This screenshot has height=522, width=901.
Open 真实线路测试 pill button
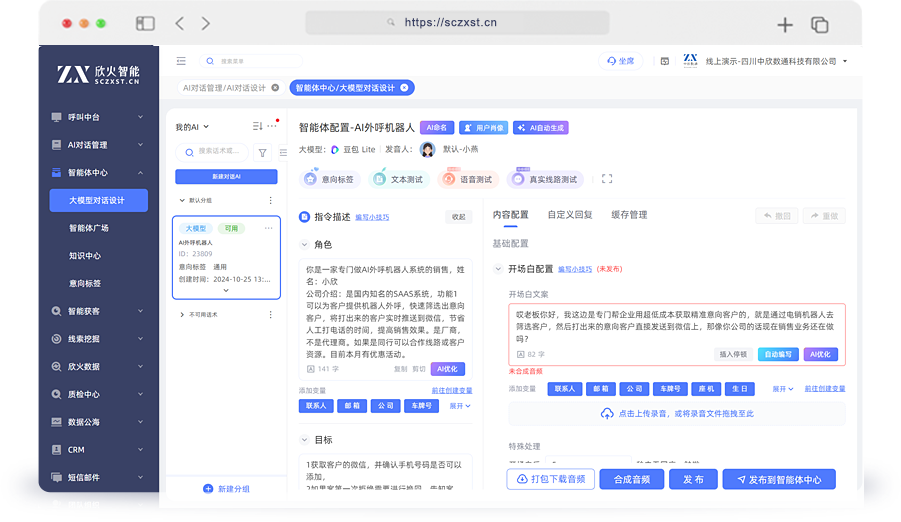[x=545, y=179]
